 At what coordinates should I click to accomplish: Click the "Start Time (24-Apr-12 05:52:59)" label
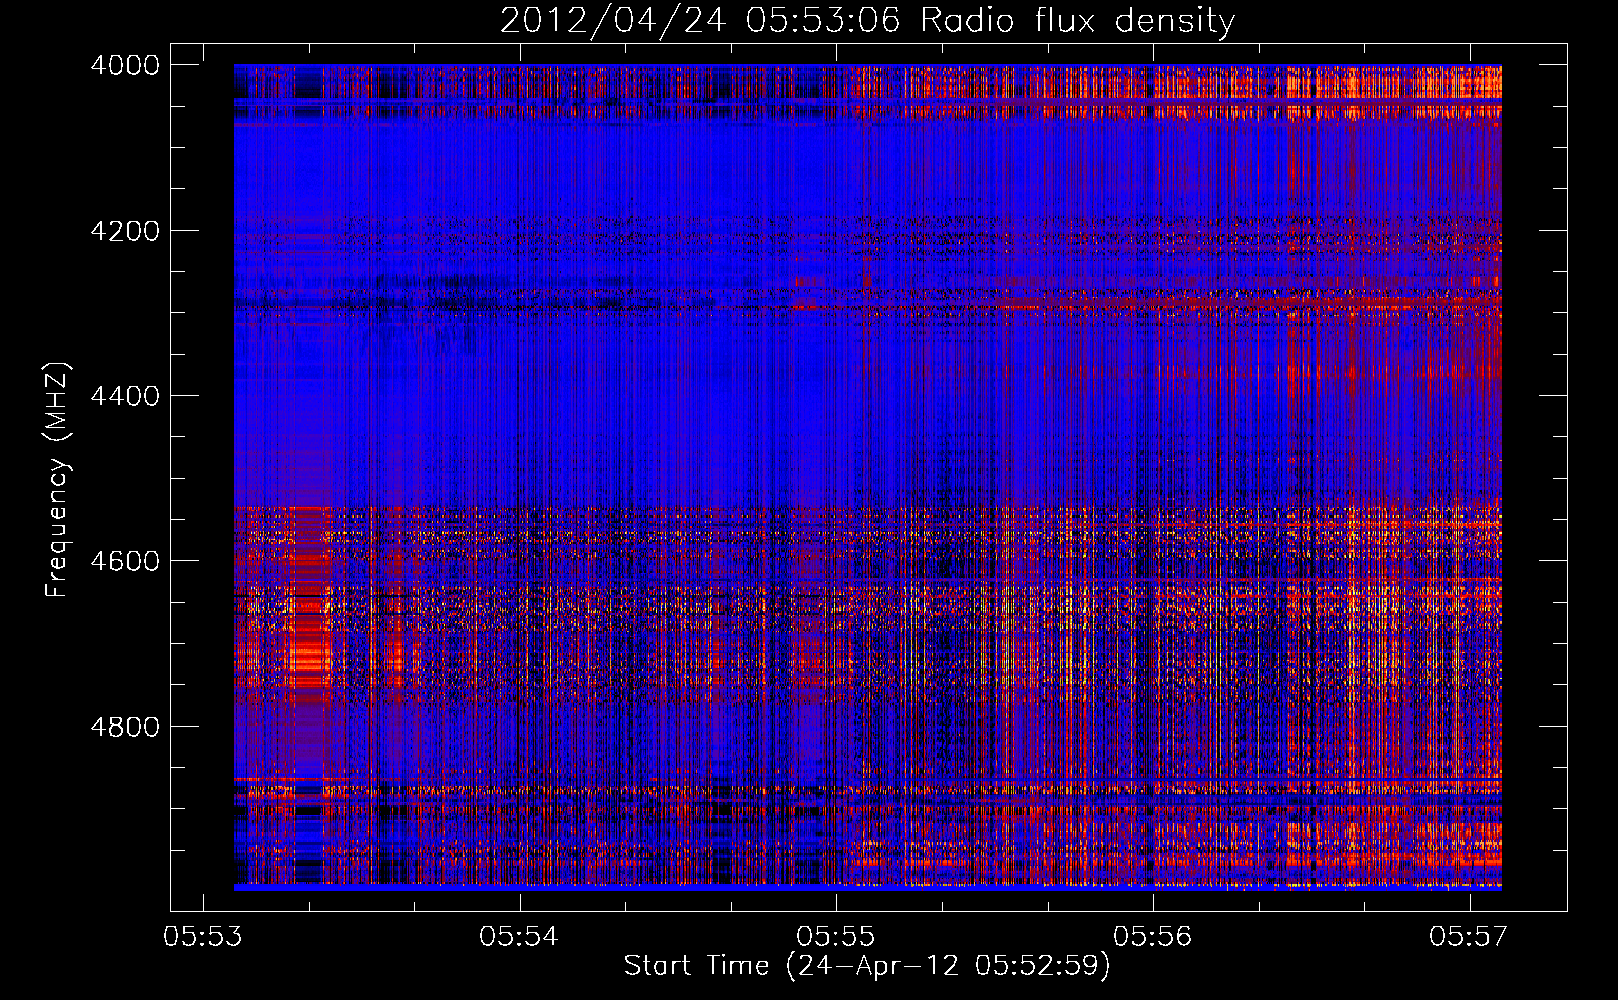point(867,966)
